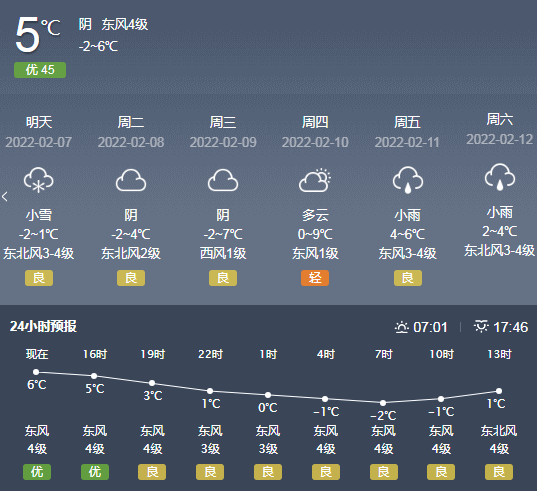Image resolution: width=537 pixels, height=491 pixels.
Task: Click the 10时 data point on the curve
Action: tap(441, 399)
